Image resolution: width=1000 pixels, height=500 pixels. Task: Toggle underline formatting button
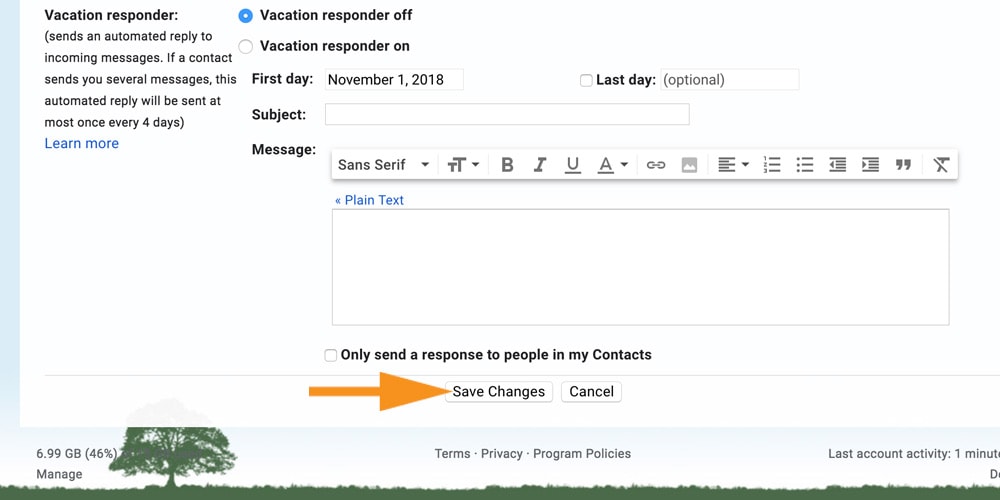(x=573, y=165)
